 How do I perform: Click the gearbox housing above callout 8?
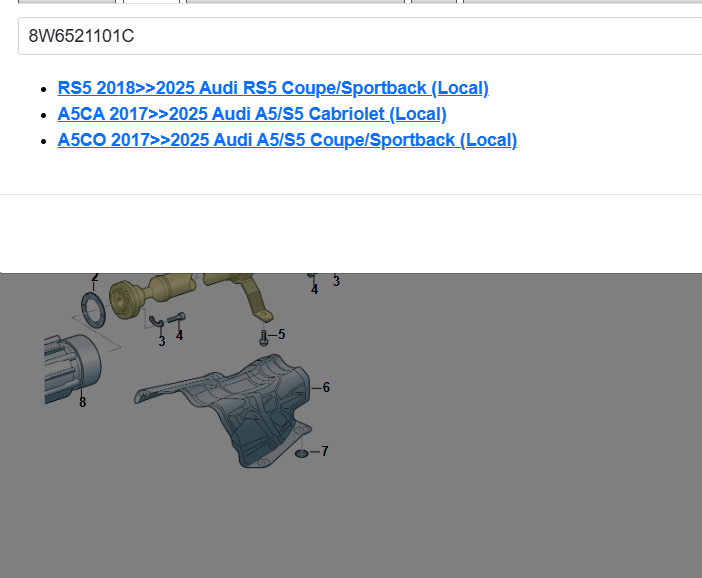(70, 364)
